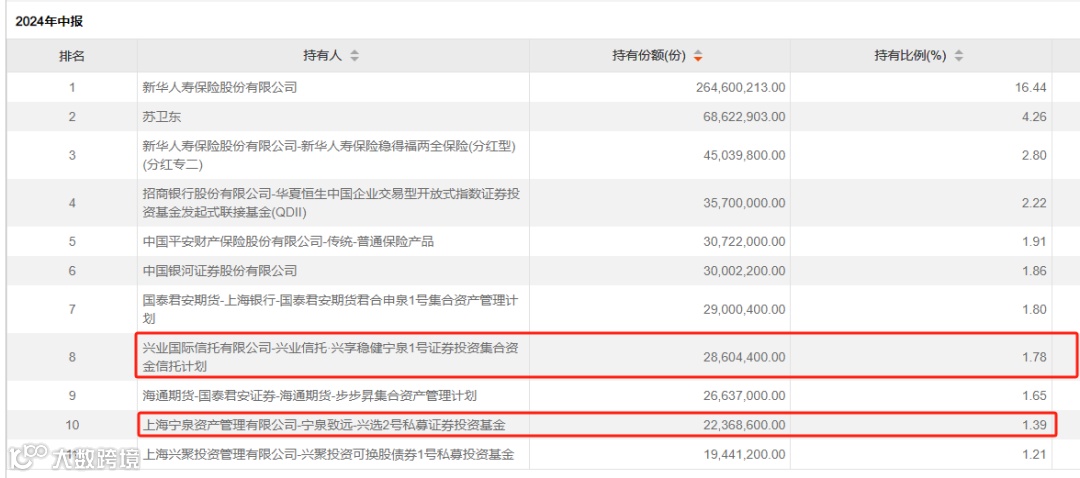Select rank number 10 cell

[x=72, y=426]
